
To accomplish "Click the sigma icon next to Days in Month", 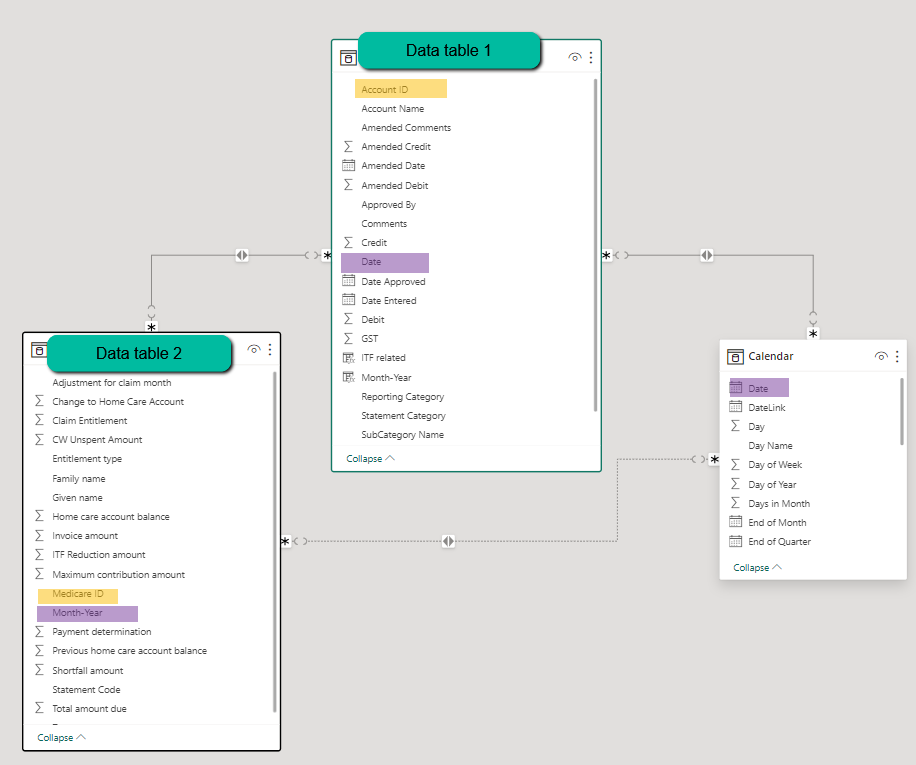I will [x=735, y=503].
